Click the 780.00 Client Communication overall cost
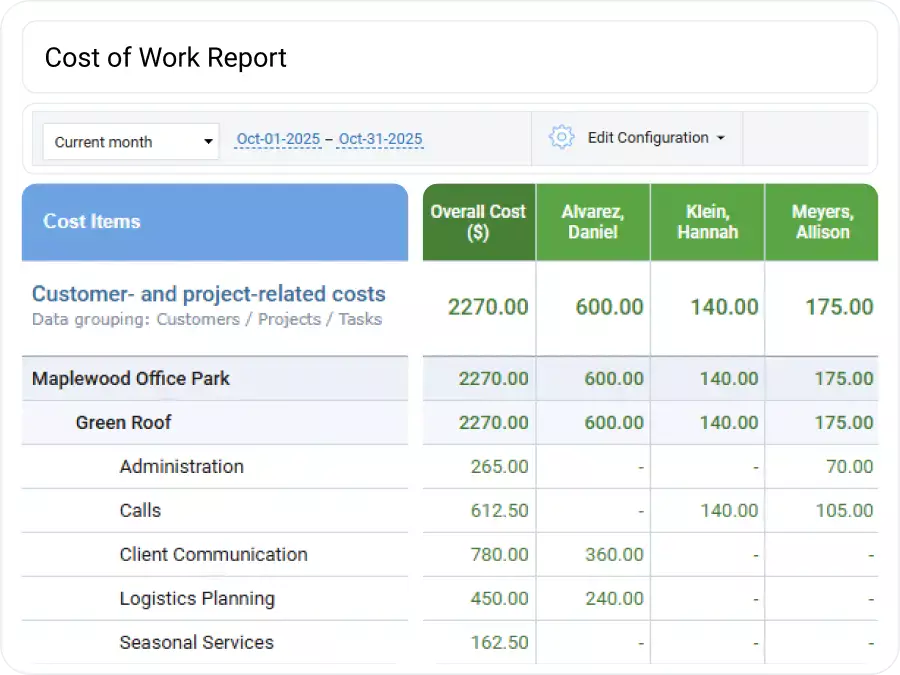Image resolution: width=900 pixels, height=675 pixels. tap(500, 555)
